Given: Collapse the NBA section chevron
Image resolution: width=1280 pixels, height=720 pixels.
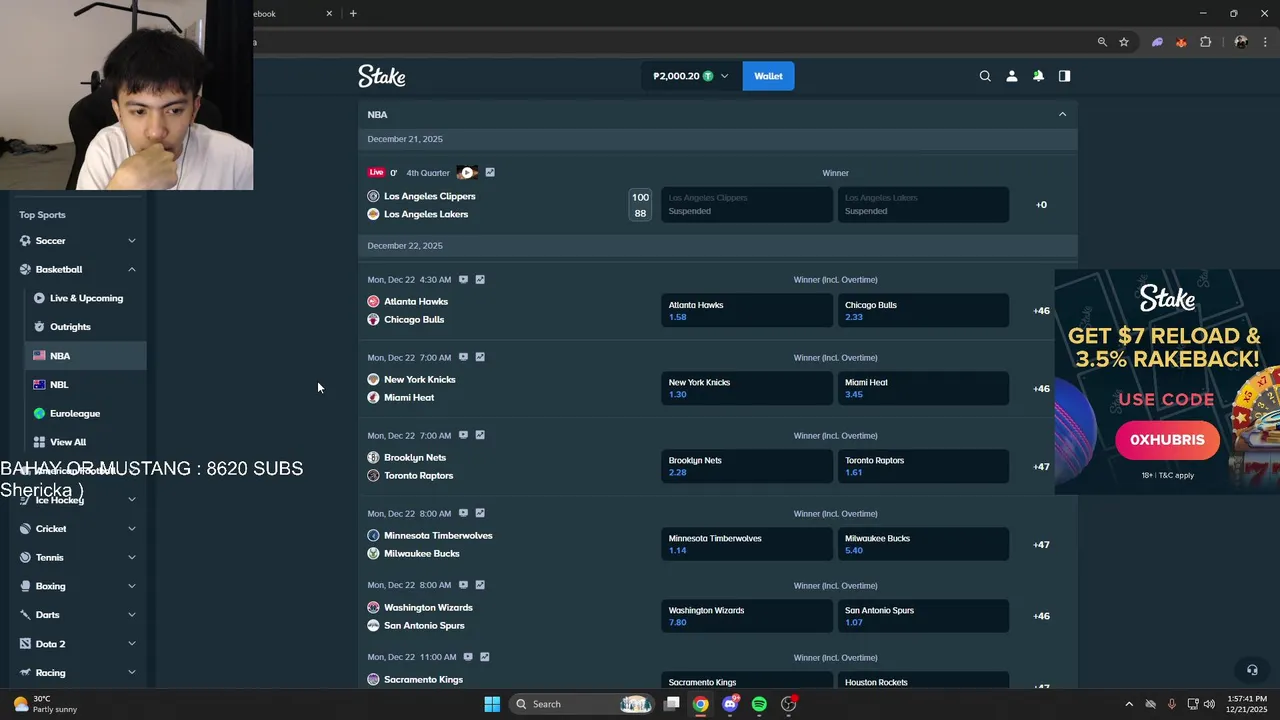Looking at the screenshot, I should pyautogui.click(x=1062, y=114).
